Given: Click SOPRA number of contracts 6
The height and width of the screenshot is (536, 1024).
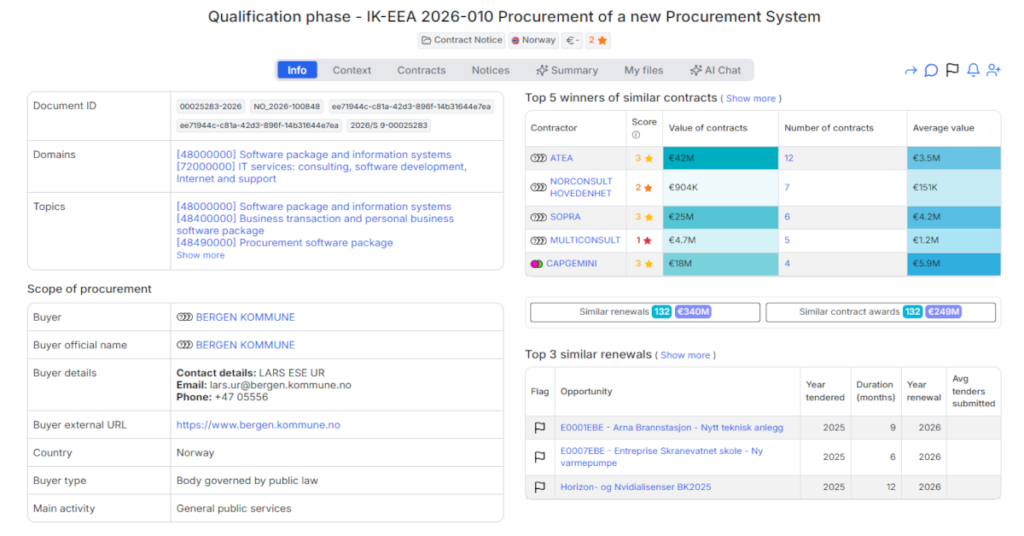Looking at the screenshot, I should 787,217.
